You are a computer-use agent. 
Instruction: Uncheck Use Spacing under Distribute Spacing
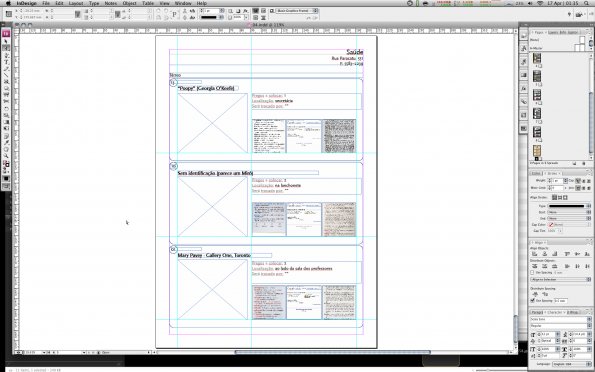point(532,301)
